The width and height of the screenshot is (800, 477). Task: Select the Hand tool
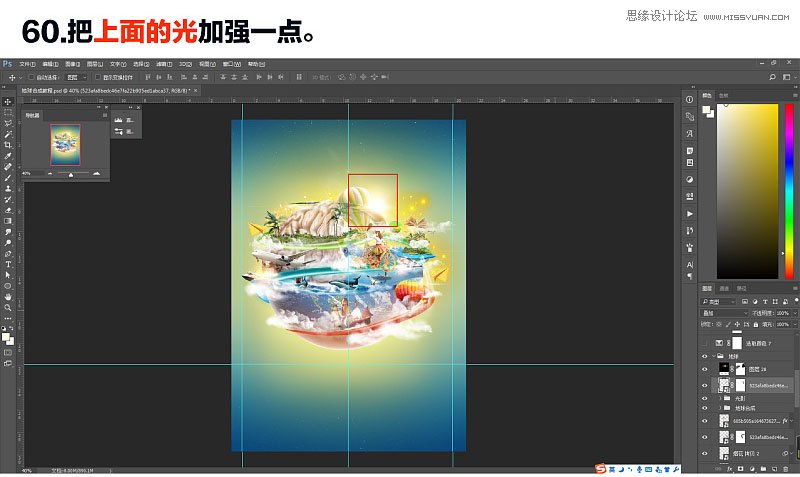(x=8, y=296)
